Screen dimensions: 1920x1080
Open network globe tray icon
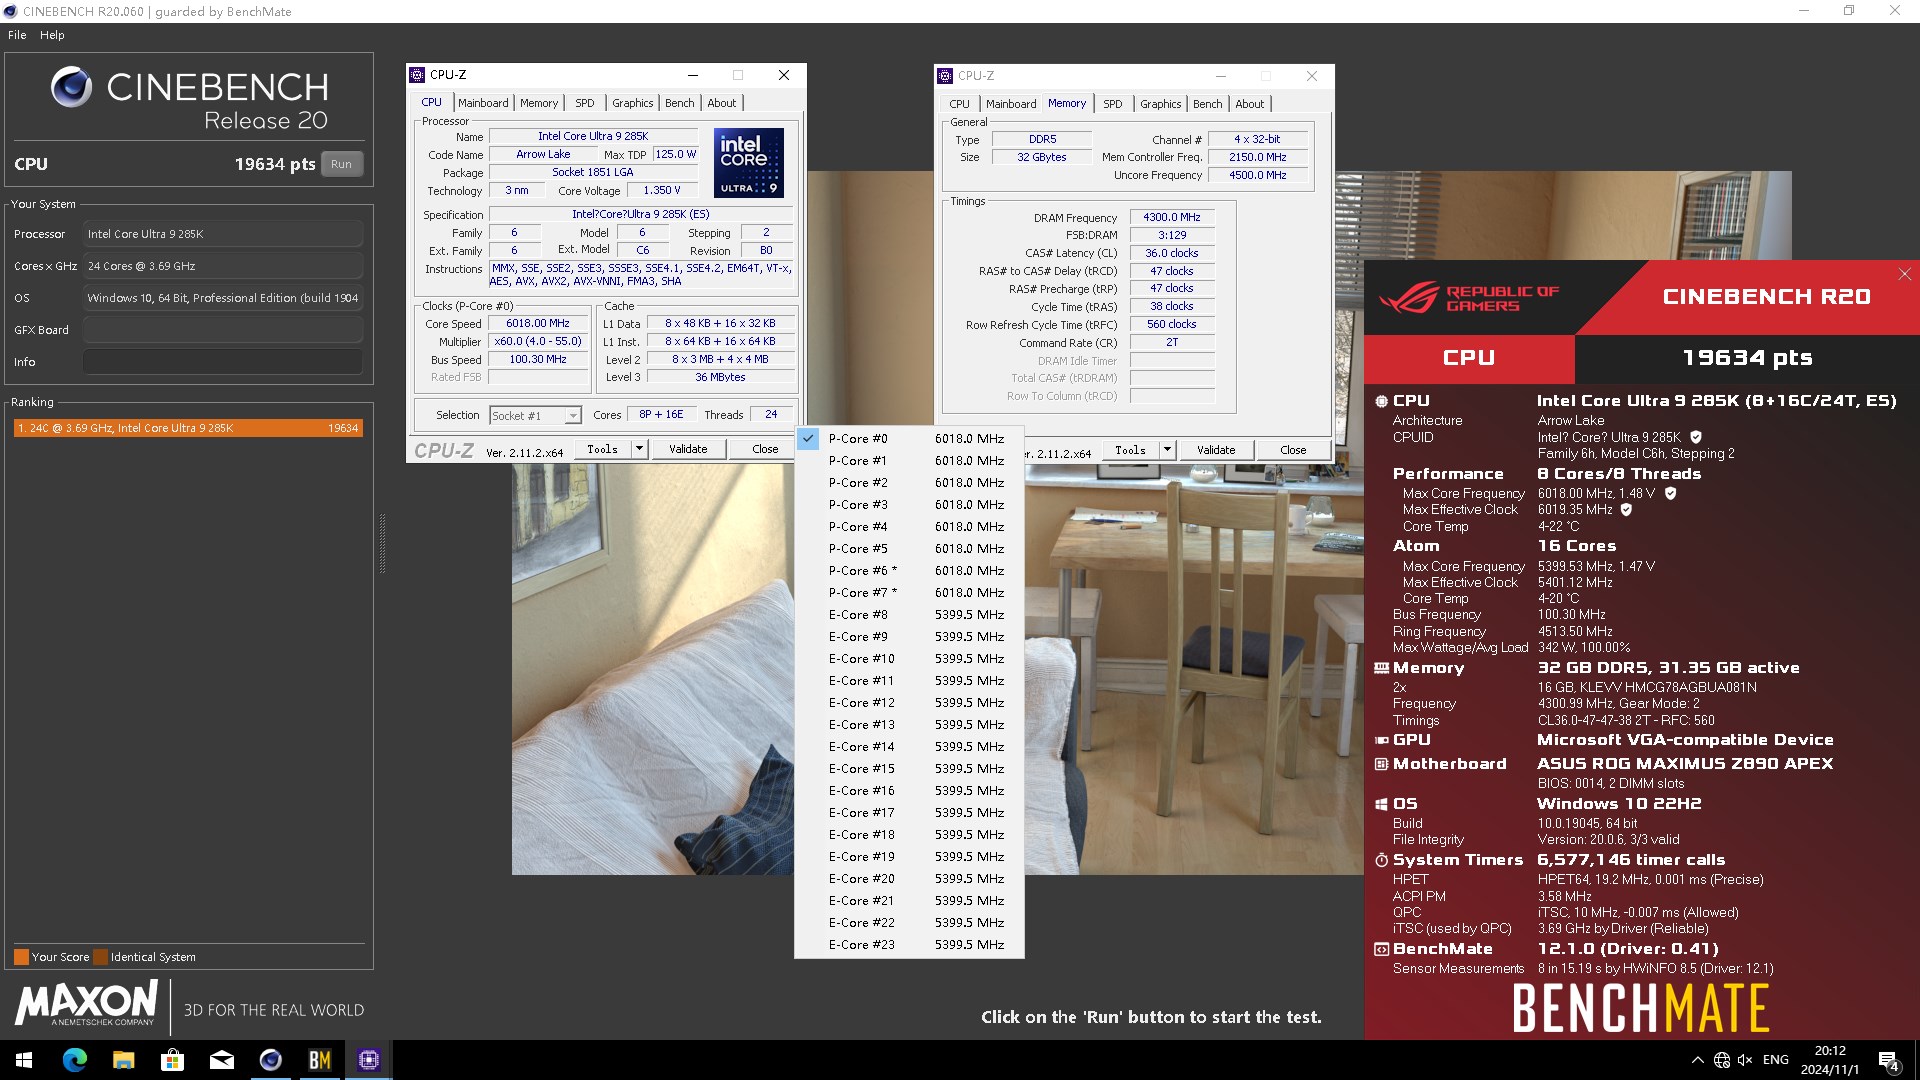click(x=1721, y=1060)
